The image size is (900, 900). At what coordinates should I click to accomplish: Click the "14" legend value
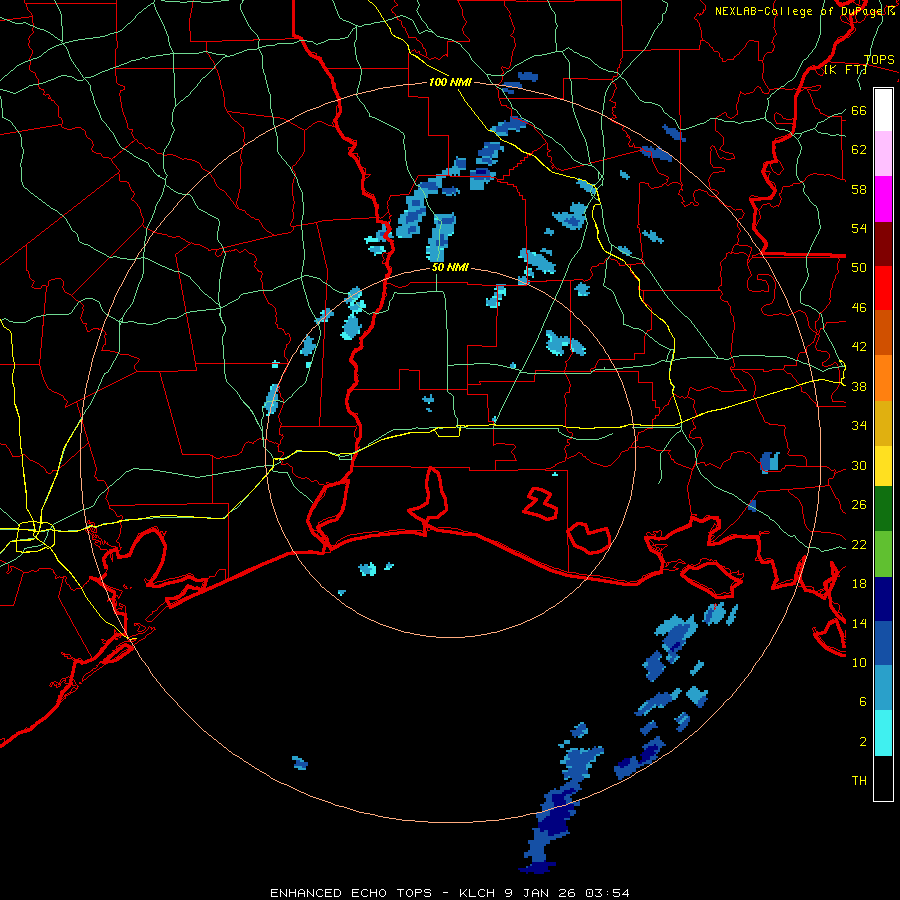(859, 623)
